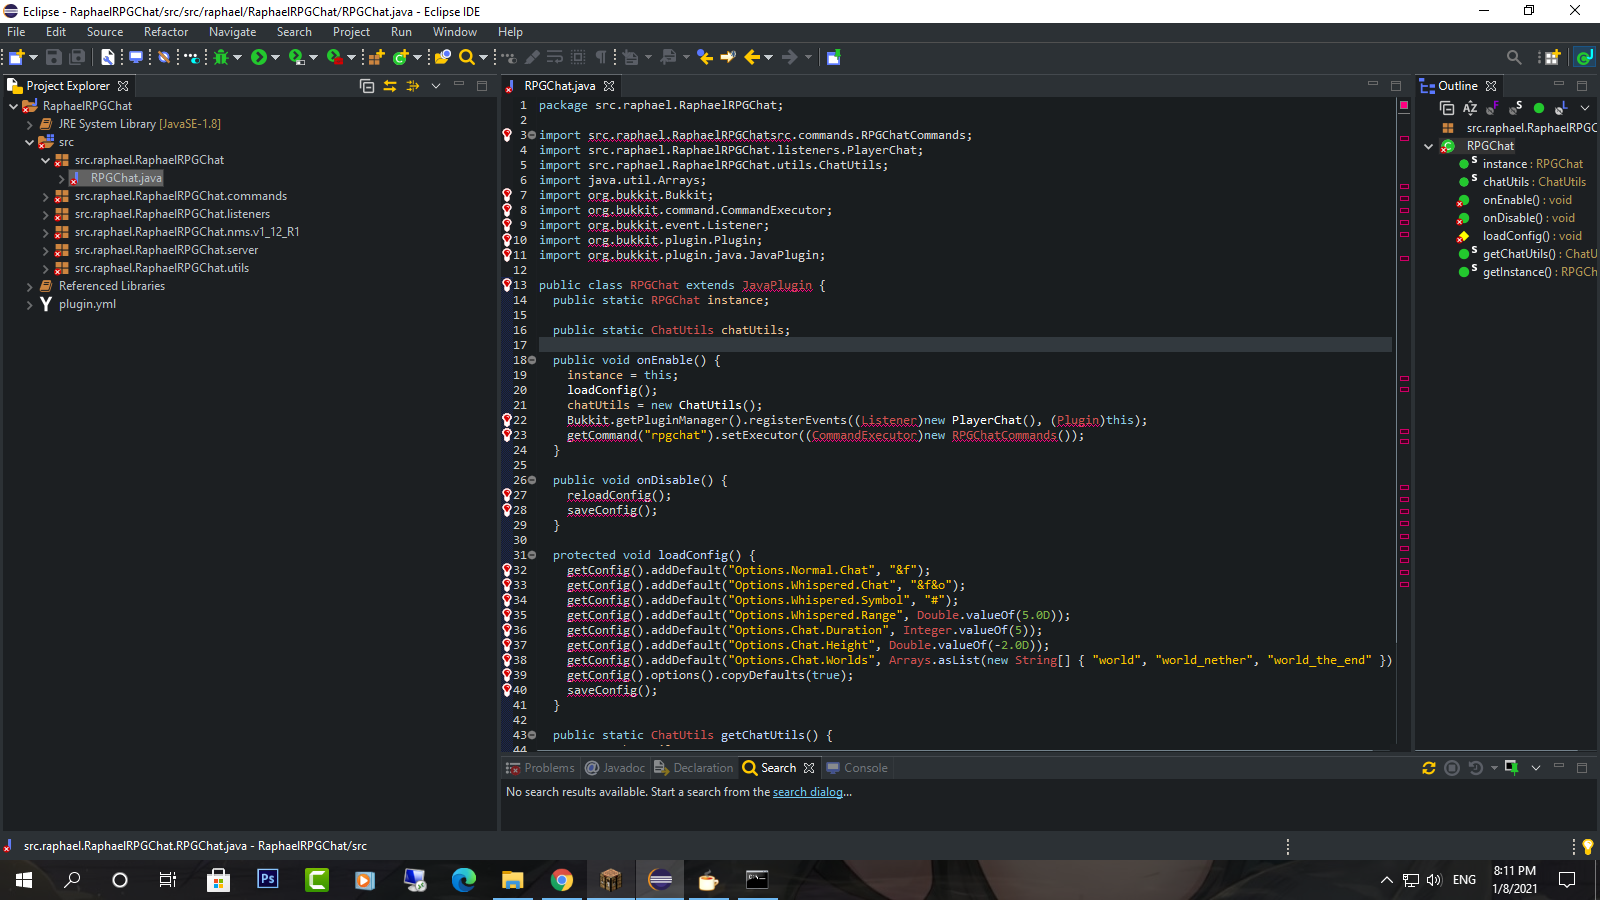Expand the src.raphael.RaphaelRPGChat.commands package
This screenshot has height=900, width=1600.
(x=46, y=197)
